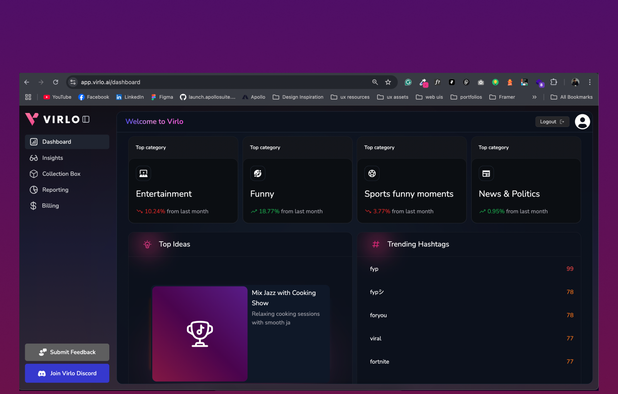Open the Mix Jazz with Cooking Show thumbnail
Image resolution: width=618 pixels, height=394 pixels.
pos(200,334)
